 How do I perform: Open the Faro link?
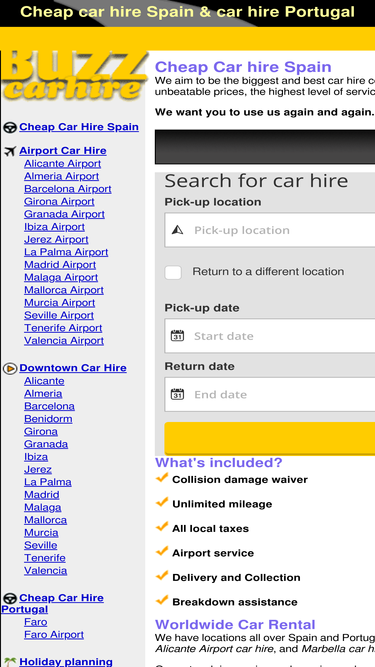[x=36, y=622]
